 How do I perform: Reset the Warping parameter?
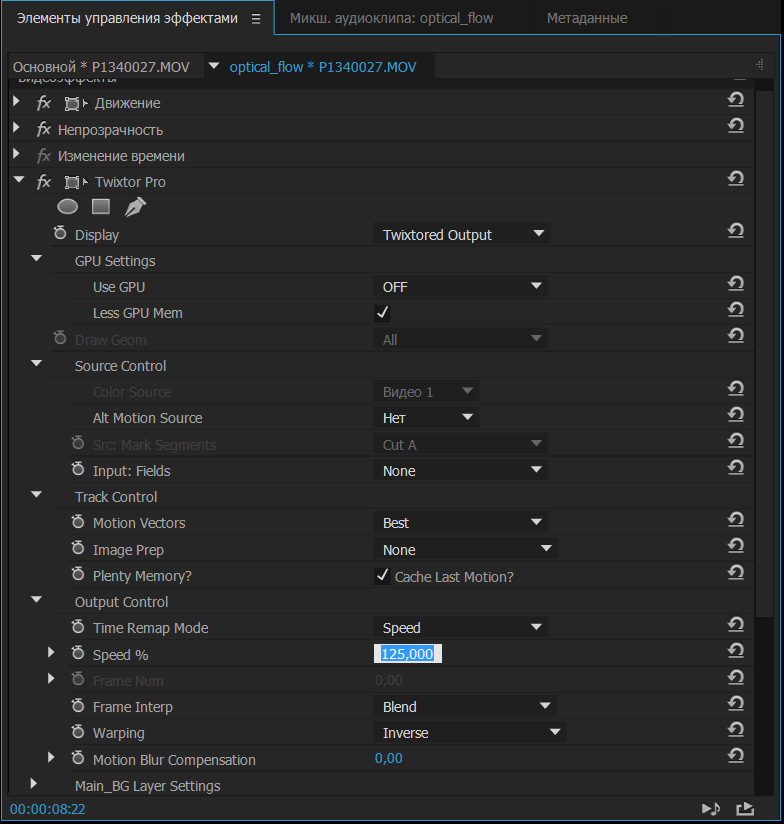(x=736, y=729)
